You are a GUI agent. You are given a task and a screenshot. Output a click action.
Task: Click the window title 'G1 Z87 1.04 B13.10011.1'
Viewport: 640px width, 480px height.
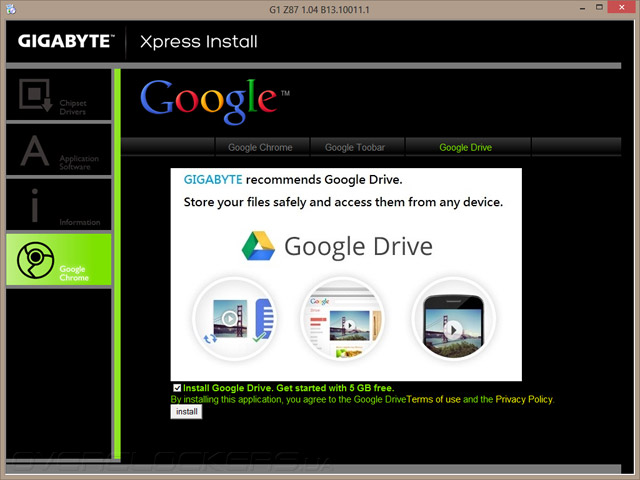click(x=319, y=9)
